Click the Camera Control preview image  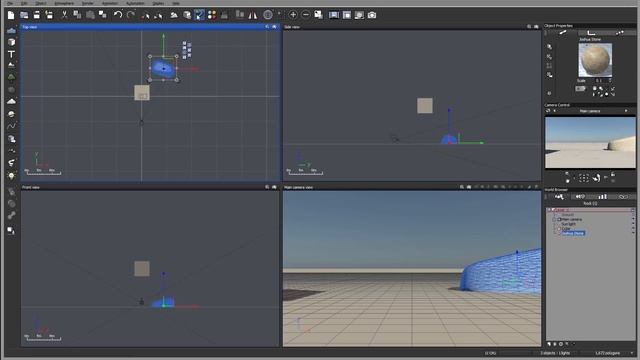[590, 142]
